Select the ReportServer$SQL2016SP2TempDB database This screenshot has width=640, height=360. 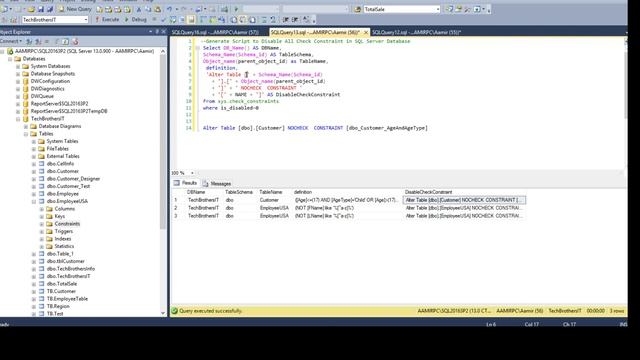click(x=69, y=111)
